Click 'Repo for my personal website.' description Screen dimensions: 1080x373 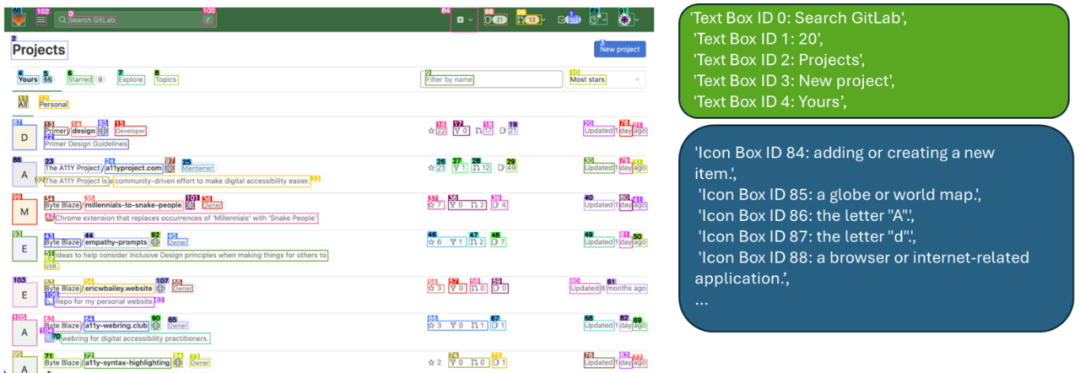[104, 301]
